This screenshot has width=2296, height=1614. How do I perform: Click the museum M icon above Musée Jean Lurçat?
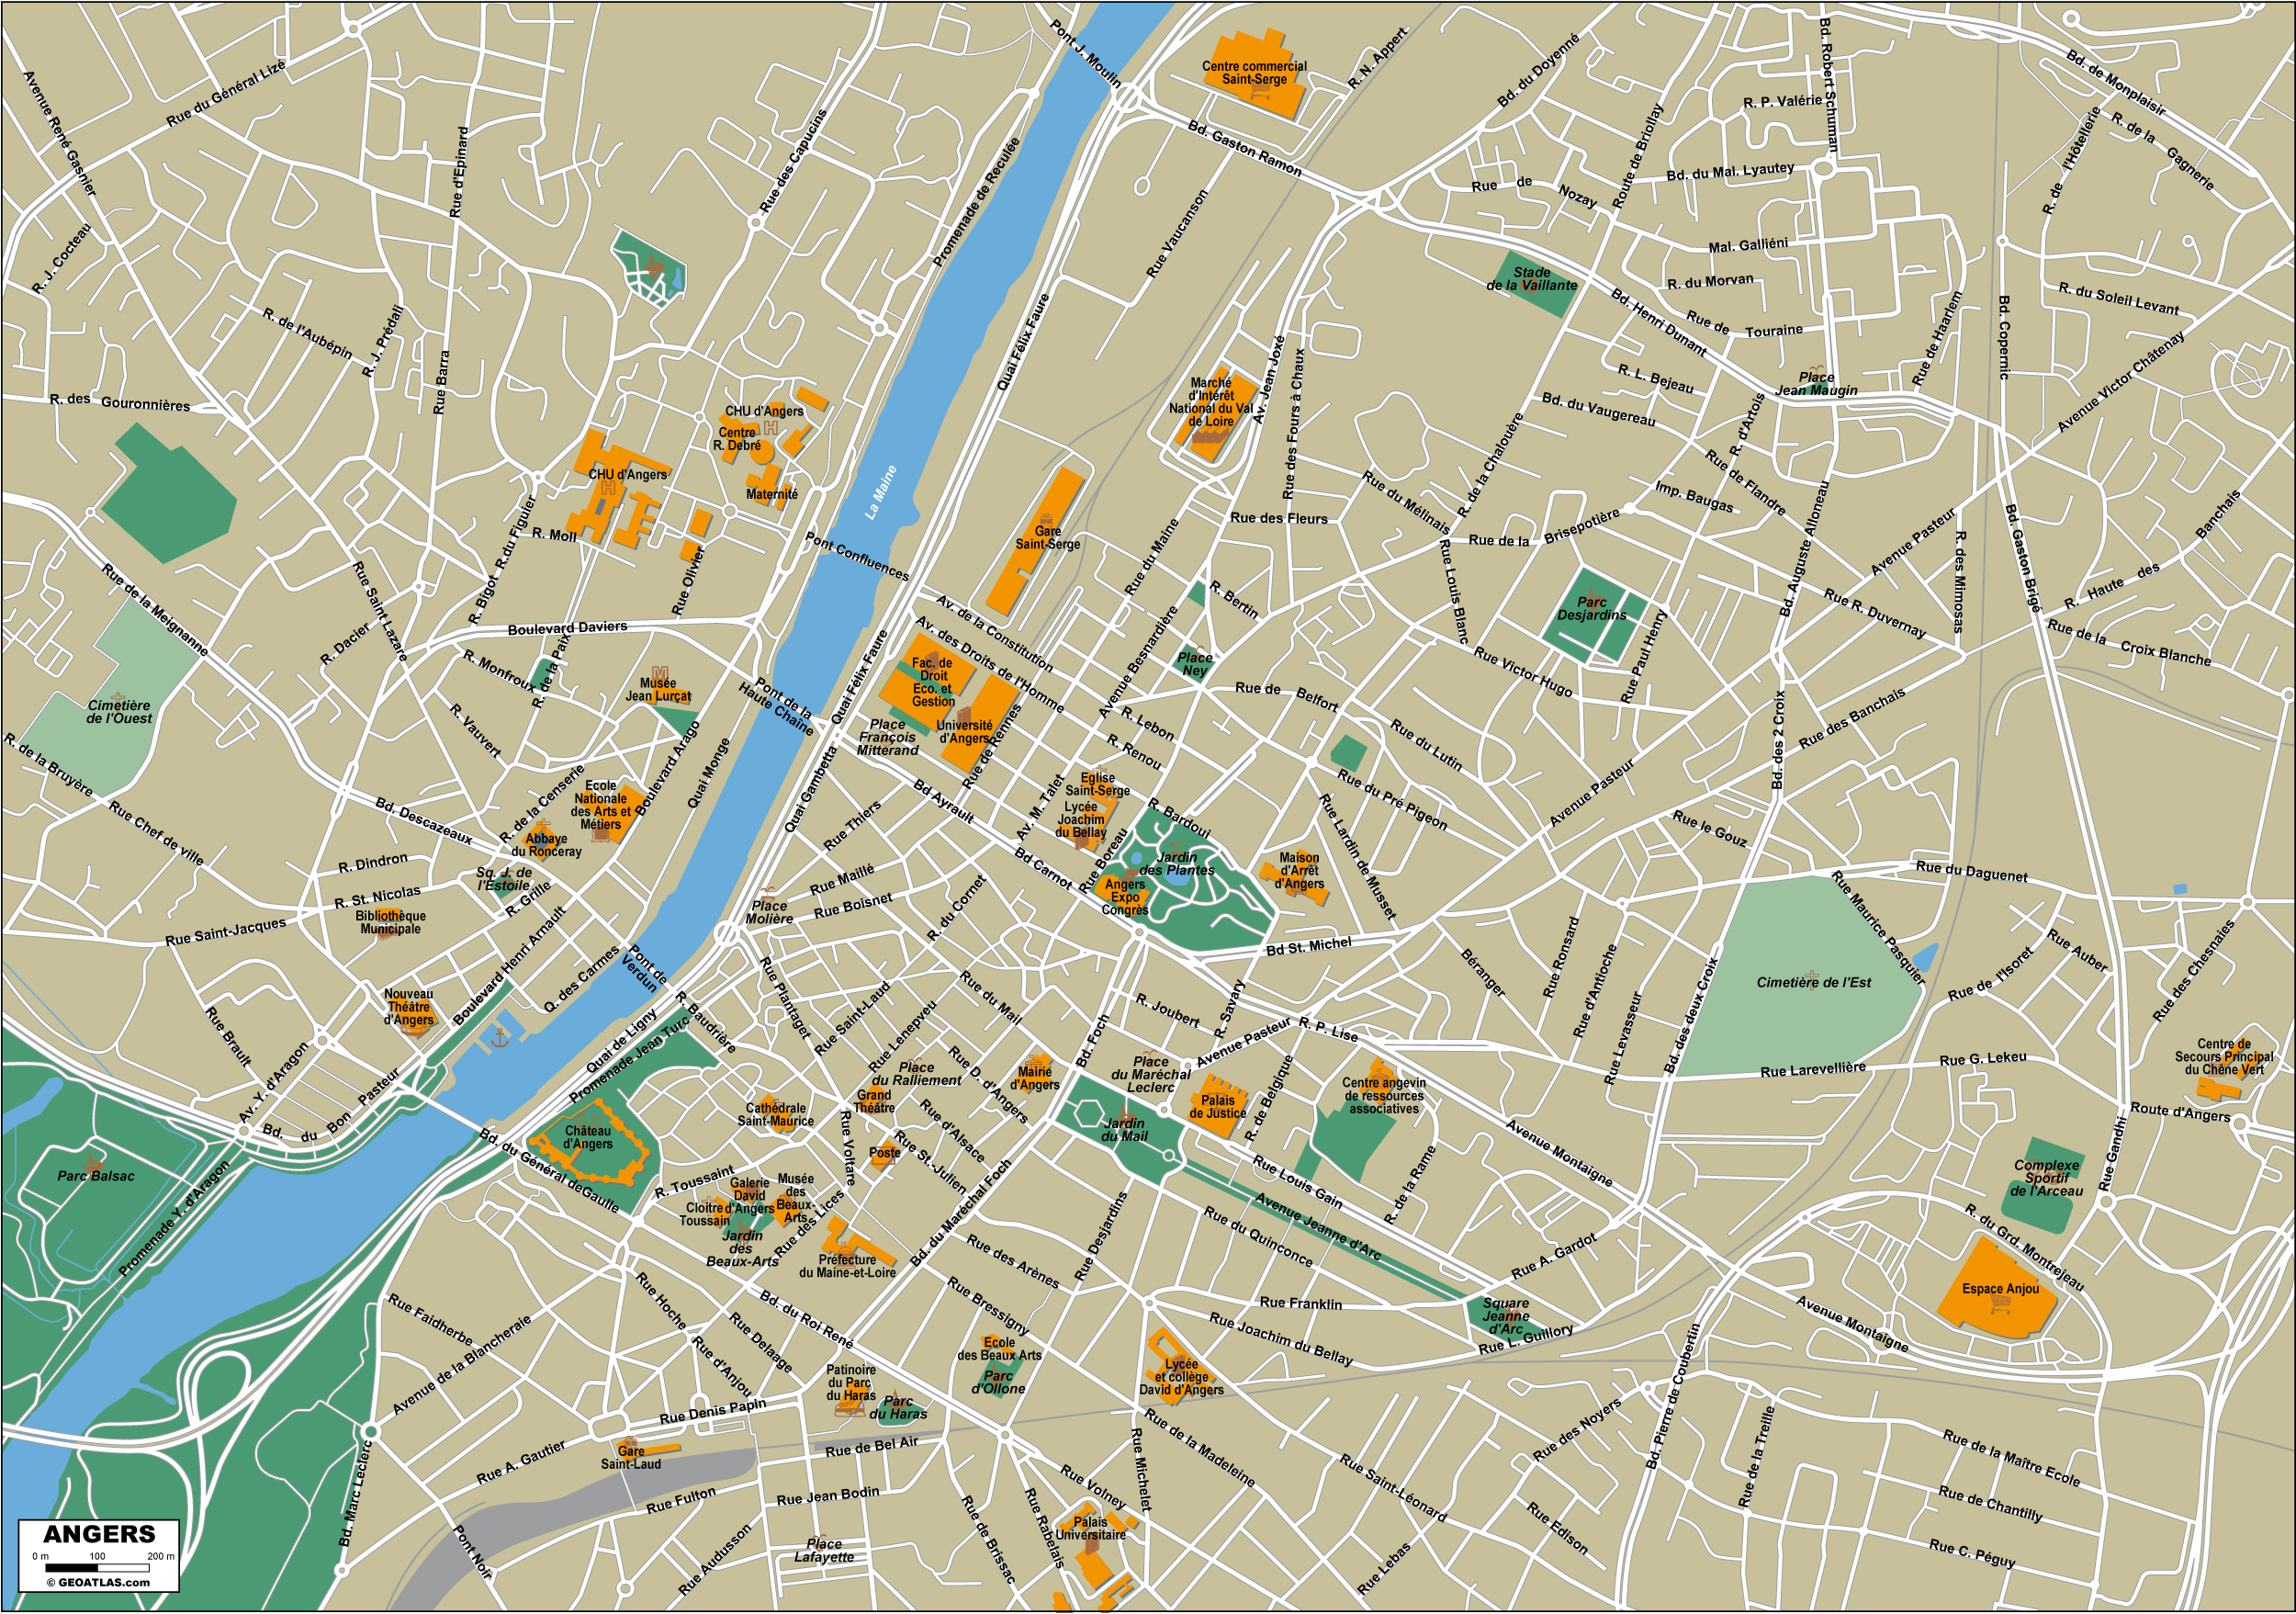coord(659,673)
